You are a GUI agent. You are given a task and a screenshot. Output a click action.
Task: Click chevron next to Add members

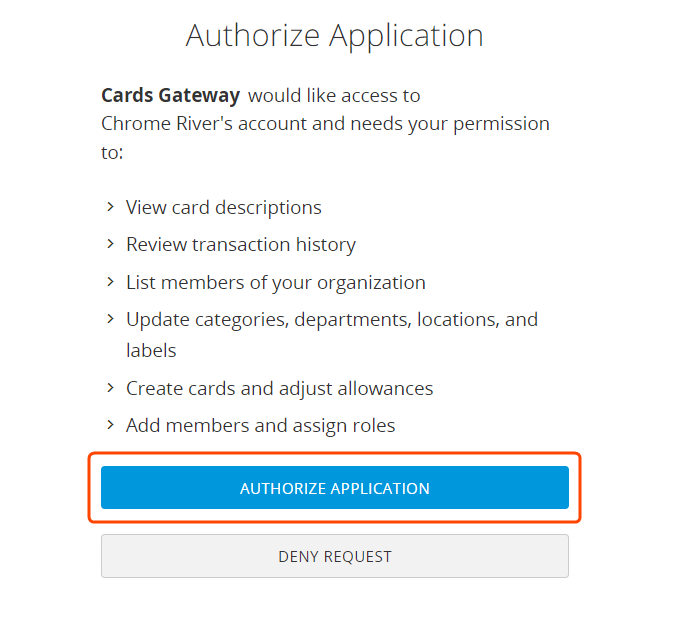[x=110, y=425]
